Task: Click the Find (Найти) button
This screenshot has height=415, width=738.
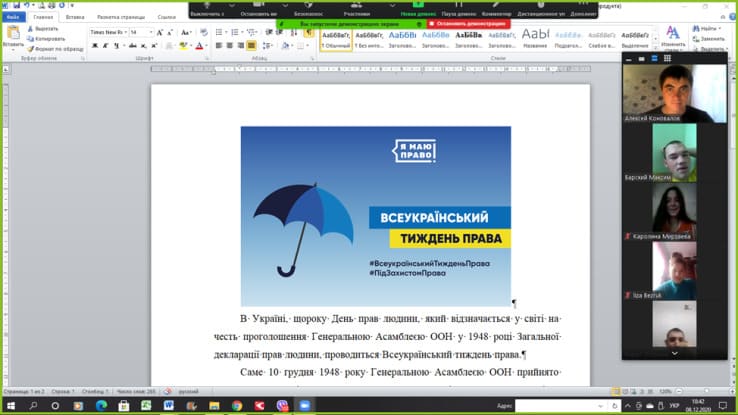Action: (x=706, y=29)
